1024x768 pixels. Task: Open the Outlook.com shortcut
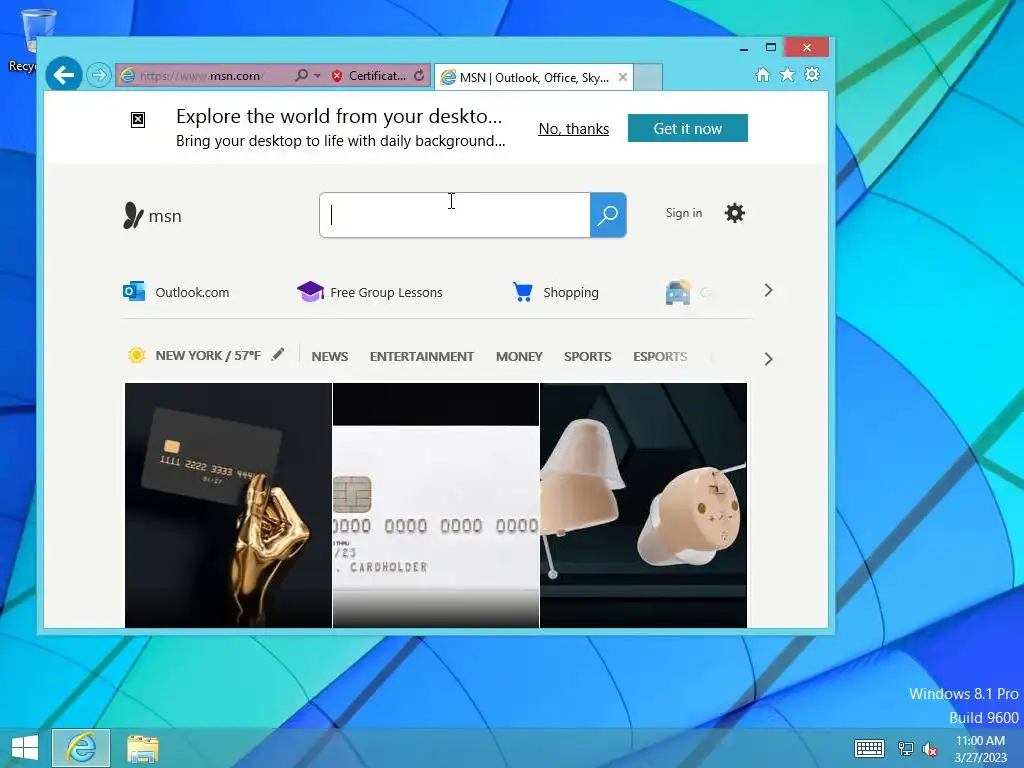click(x=176, y=292)
